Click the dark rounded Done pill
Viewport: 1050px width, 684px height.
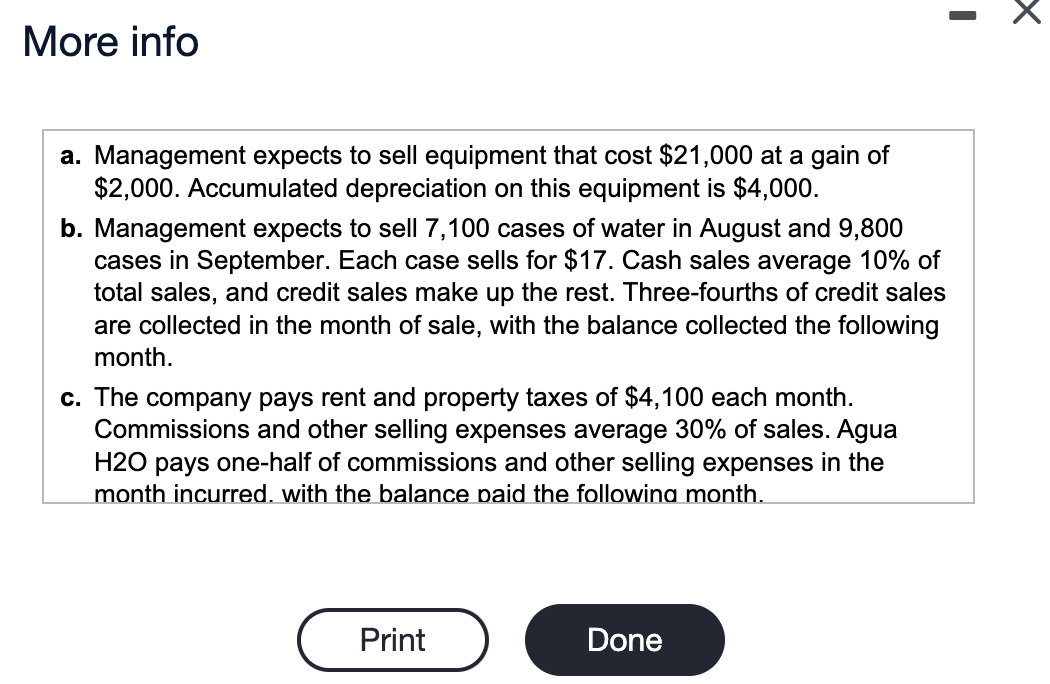click(x=624, y=639)
